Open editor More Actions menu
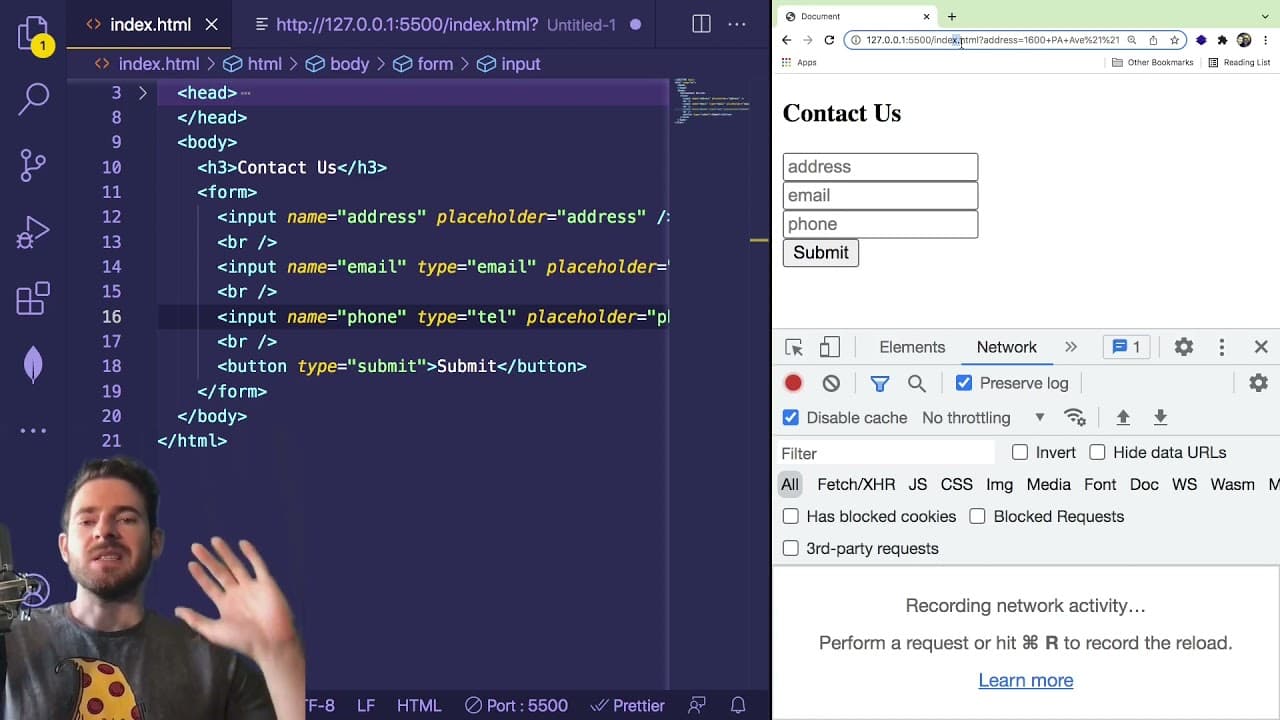 point(737,24)
